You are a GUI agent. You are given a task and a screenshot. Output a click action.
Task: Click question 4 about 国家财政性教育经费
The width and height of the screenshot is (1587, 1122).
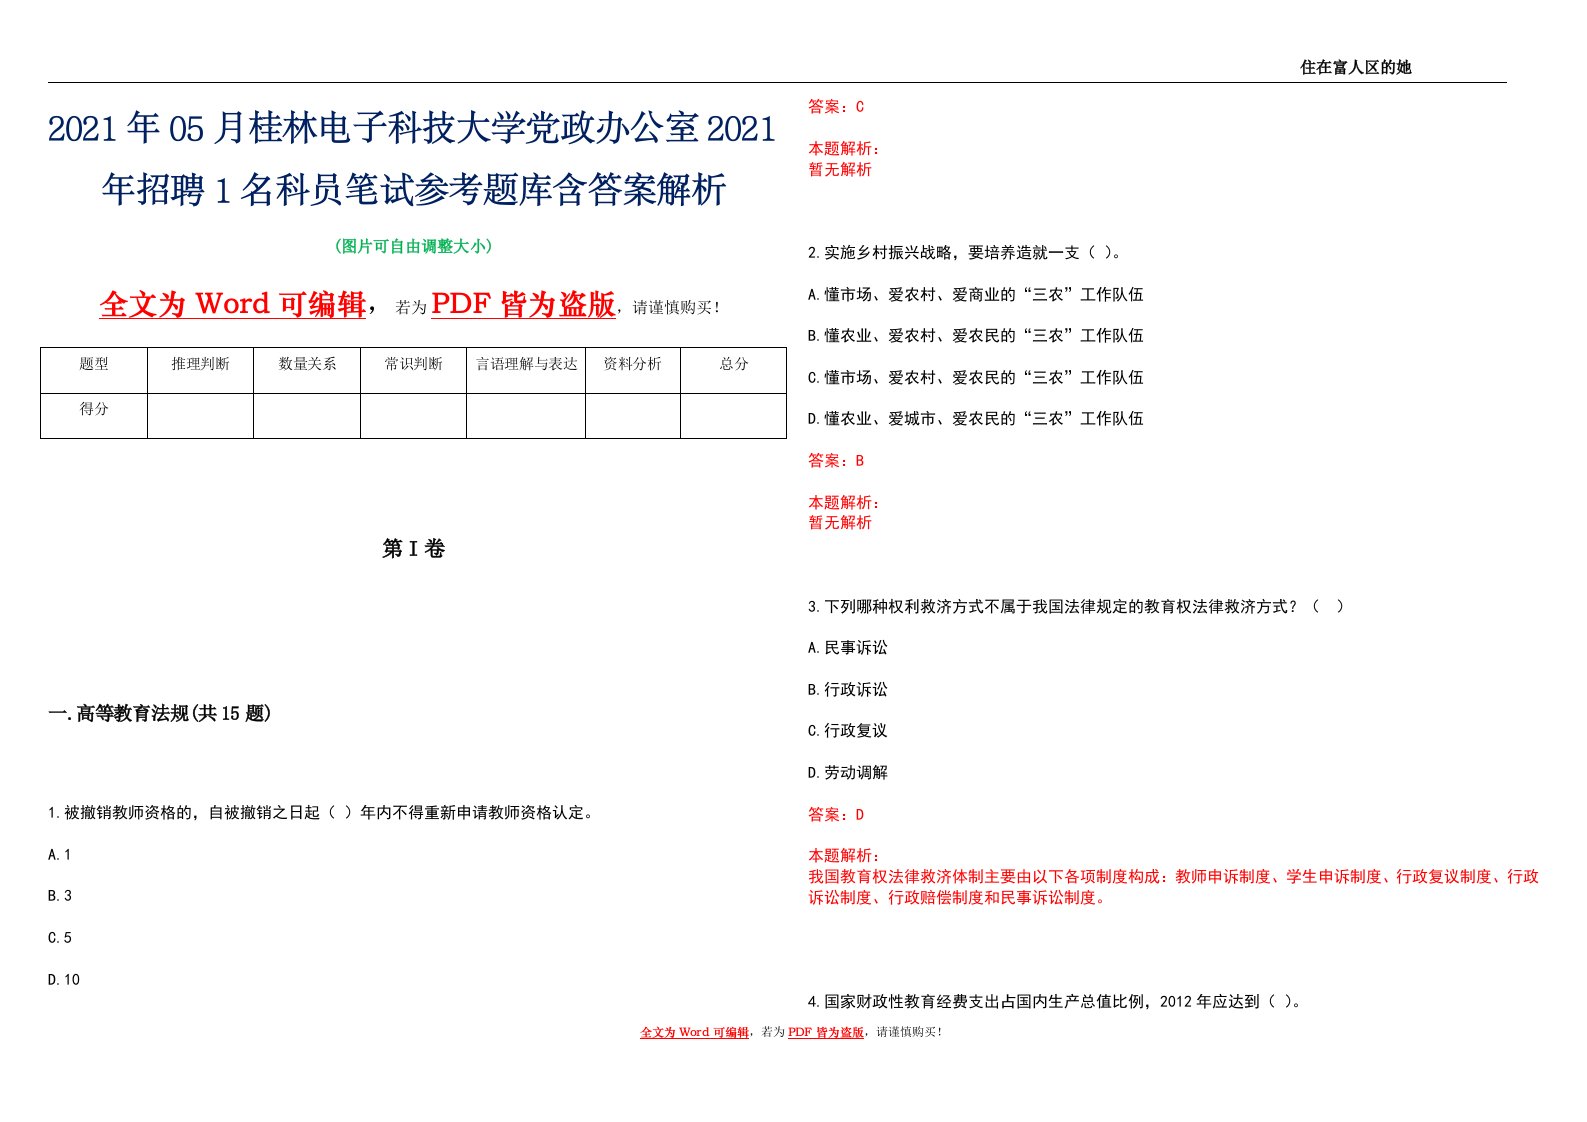[1056, 1001]
